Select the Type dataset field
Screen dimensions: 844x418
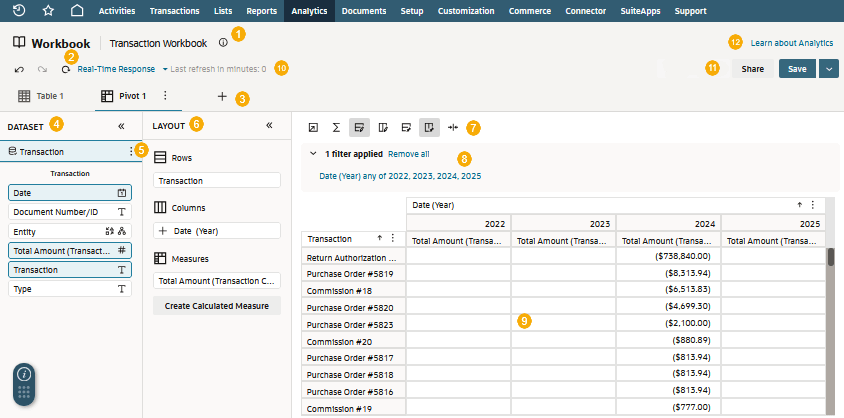[x=70, y=289]
